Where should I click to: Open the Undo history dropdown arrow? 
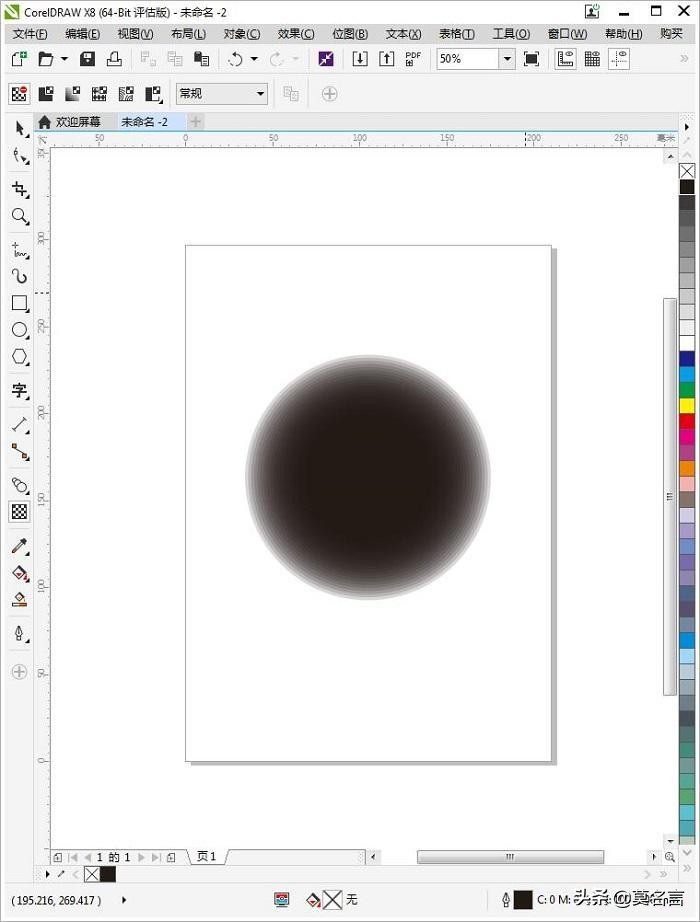click(x=254, y=59)
